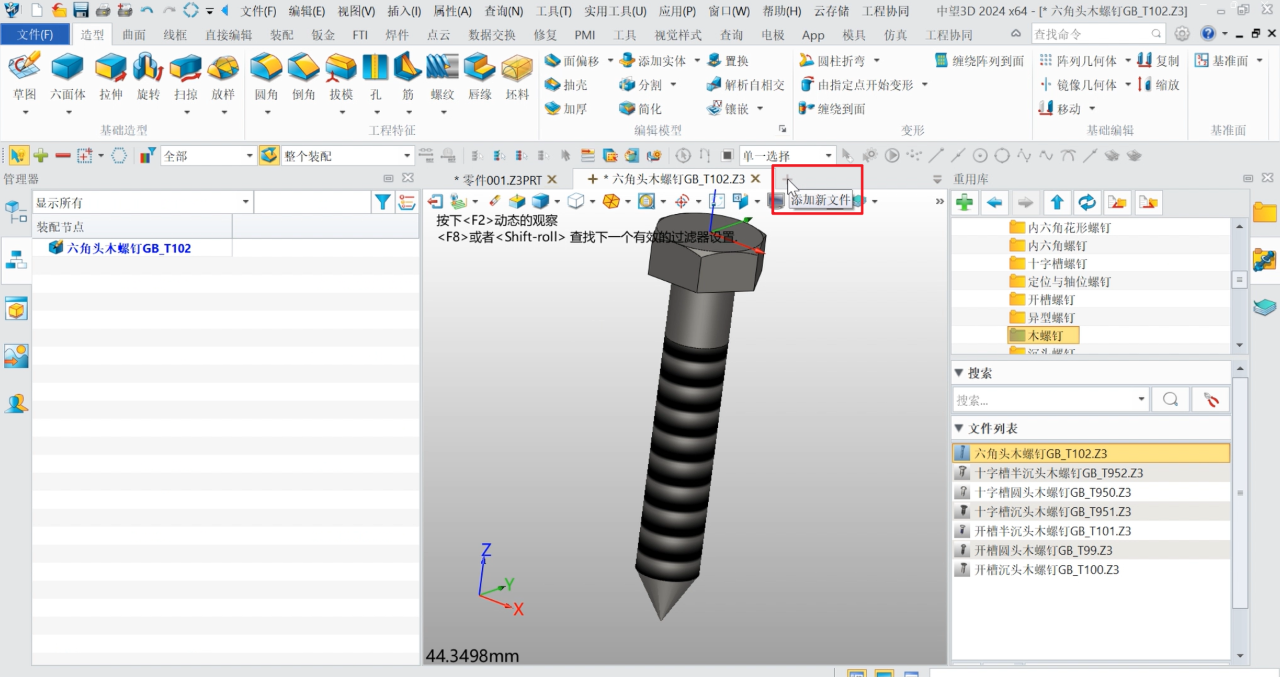Select the 筋 rib tool
The image size is (1280, 677).
point(407,77)
